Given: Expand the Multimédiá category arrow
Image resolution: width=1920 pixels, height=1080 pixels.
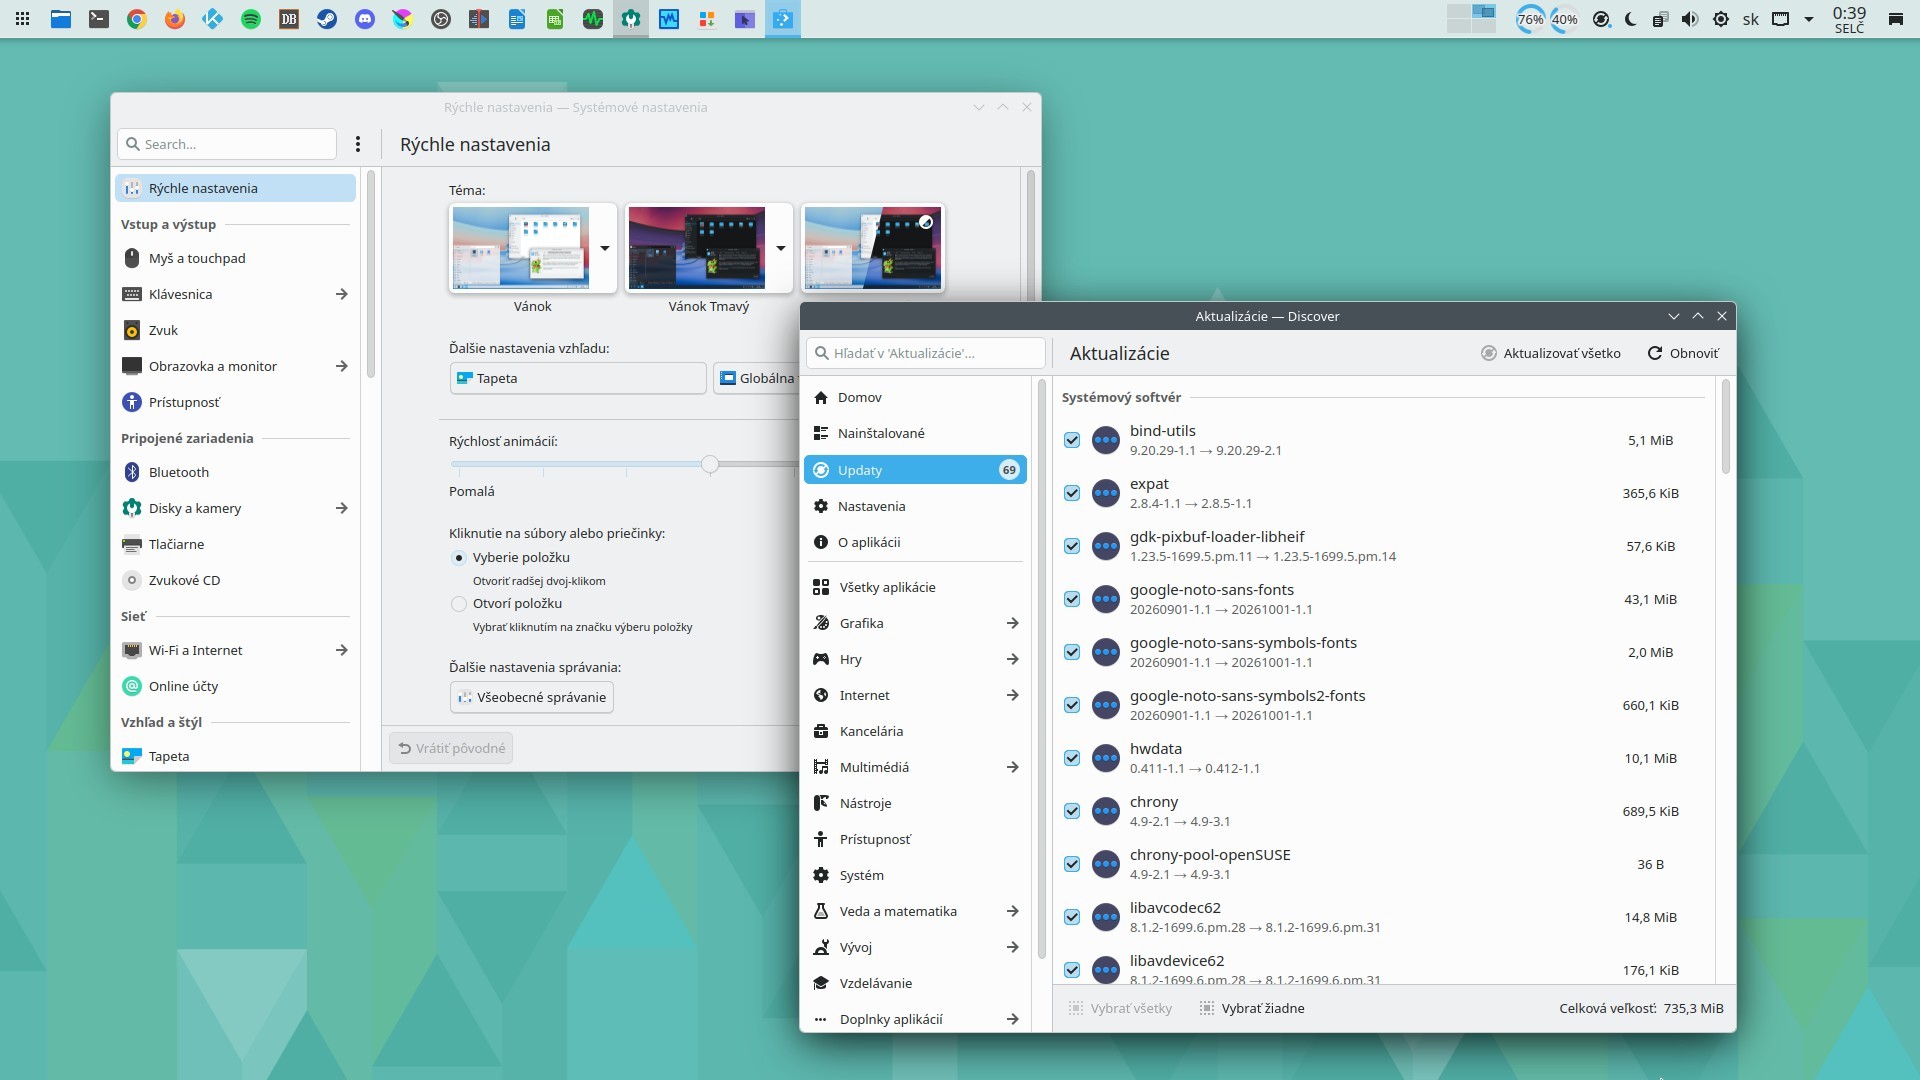Looking at the screenshot, I should pos(1012,767).
